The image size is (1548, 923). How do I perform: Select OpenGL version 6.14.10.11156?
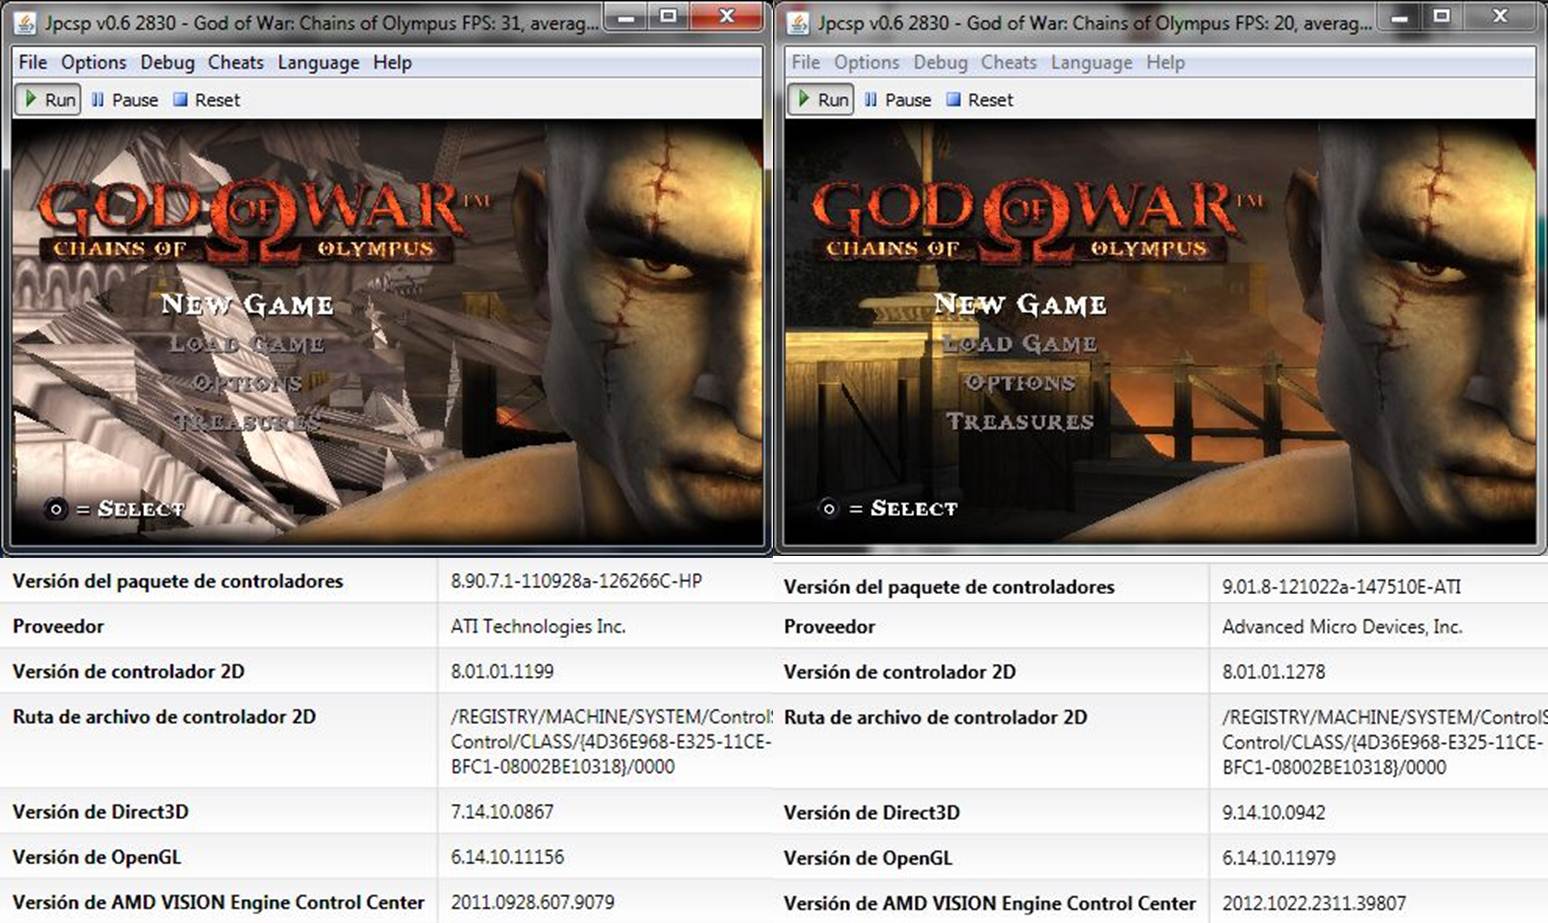(507, 857)
